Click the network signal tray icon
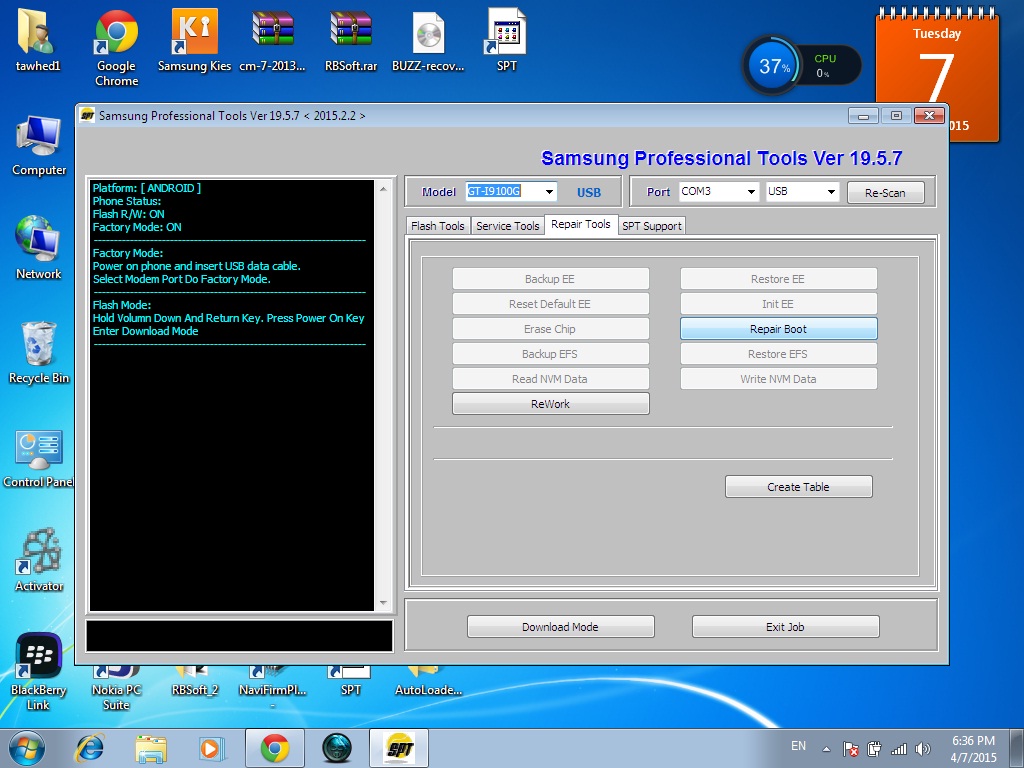This screenshot has height=768, width=1024. click(x=899, y=749)
